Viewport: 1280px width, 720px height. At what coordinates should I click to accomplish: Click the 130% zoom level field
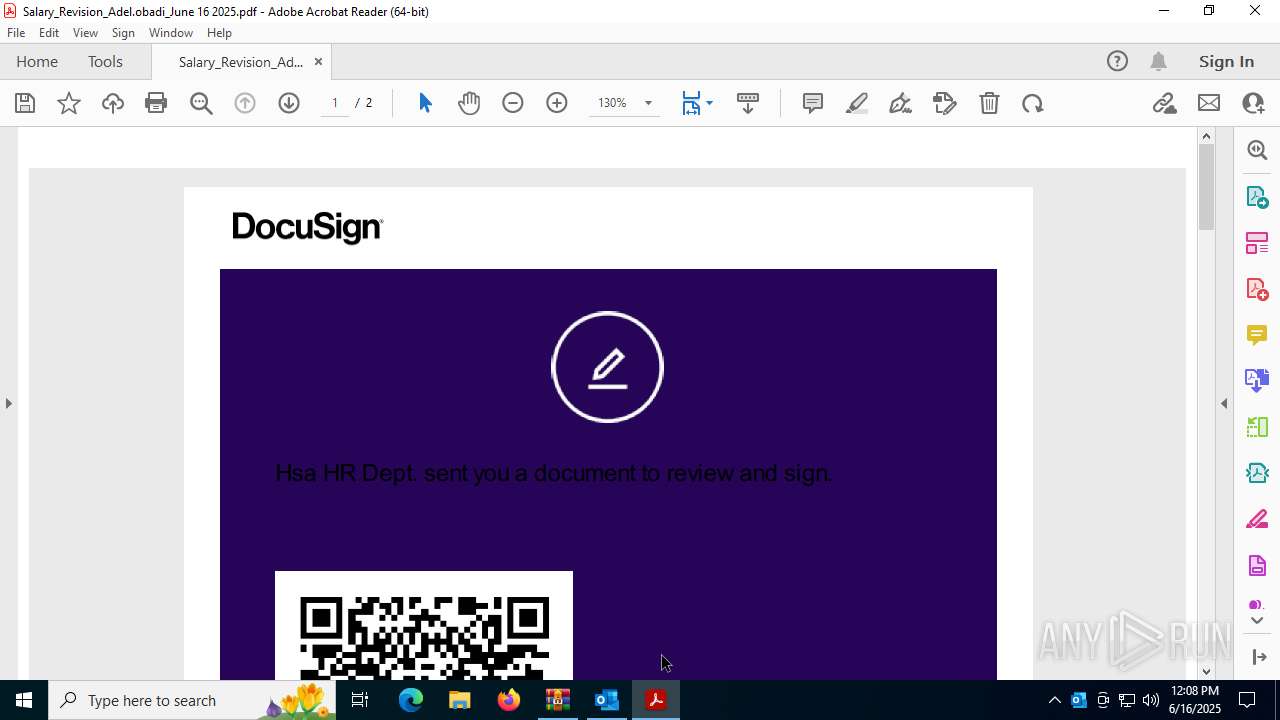pyautogui.click(x=612, y=103)
